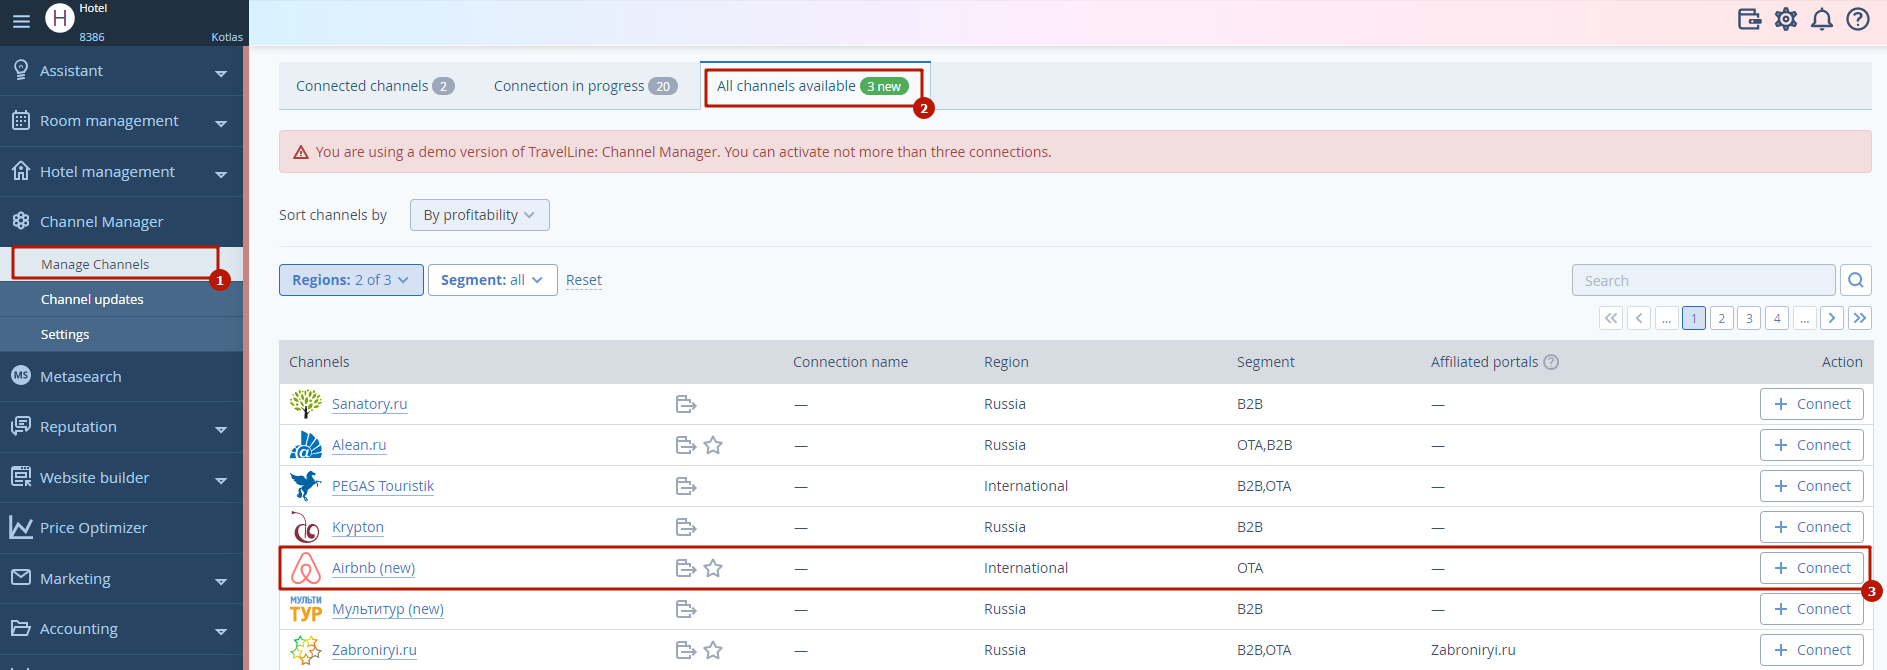Click the Krypton logo icon
Screen dimensions: 1887x670
pyautogui.click(x=305, y=527)
